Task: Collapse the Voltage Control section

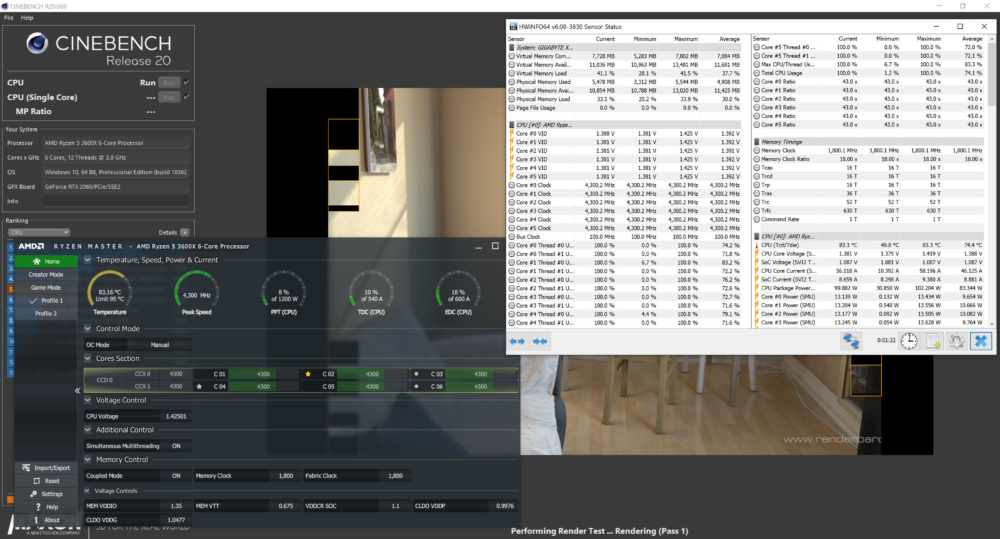Action: pyautogui.click(x=88, y=400)
